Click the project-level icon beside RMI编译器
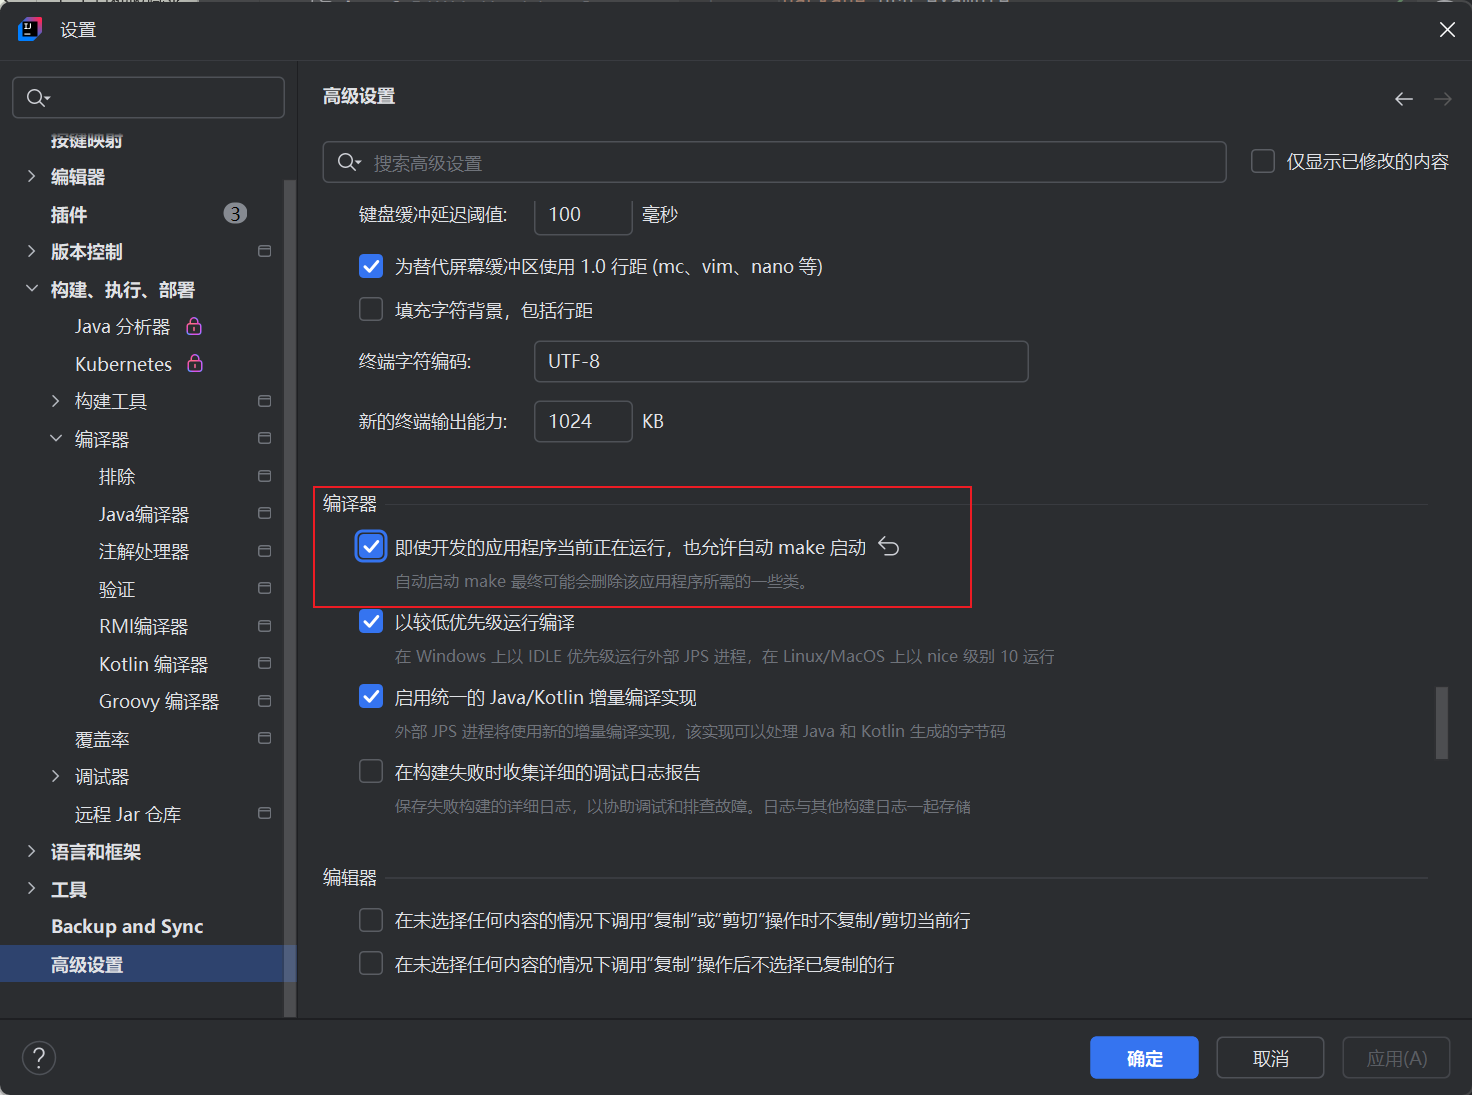 click(x=264, y=626)
